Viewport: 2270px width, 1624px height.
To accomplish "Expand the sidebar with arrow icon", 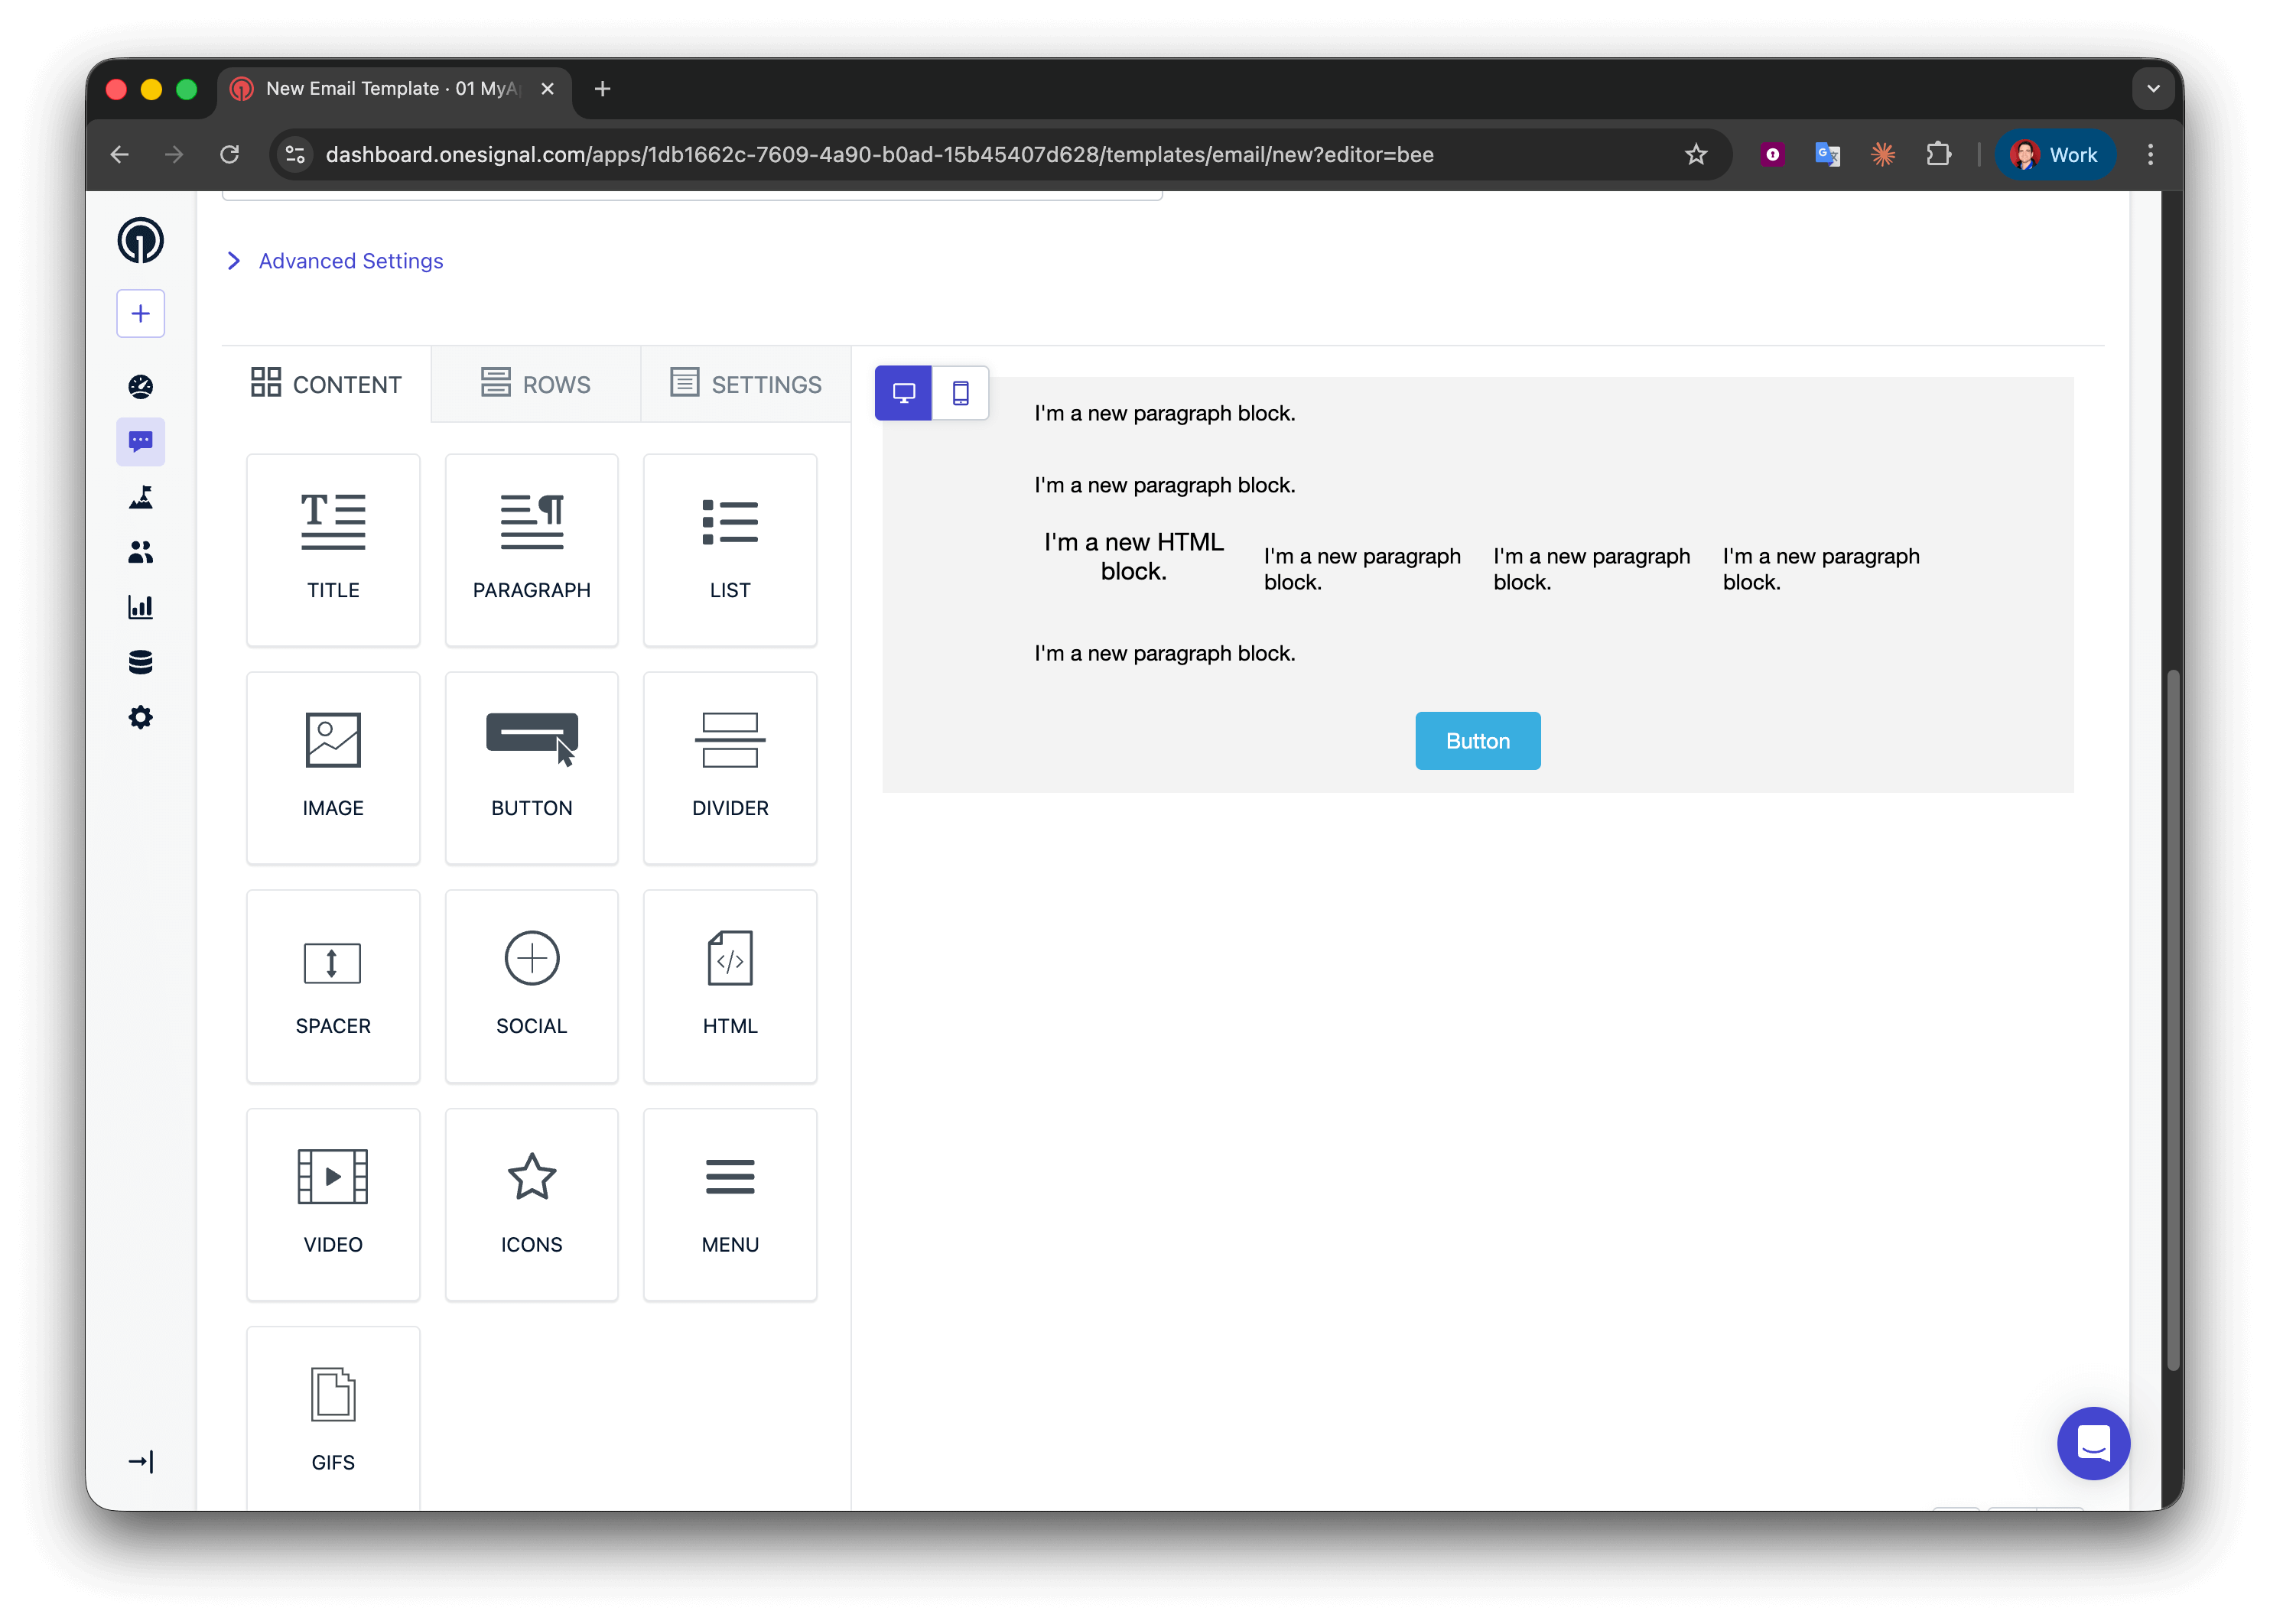I will (141, 1461).
